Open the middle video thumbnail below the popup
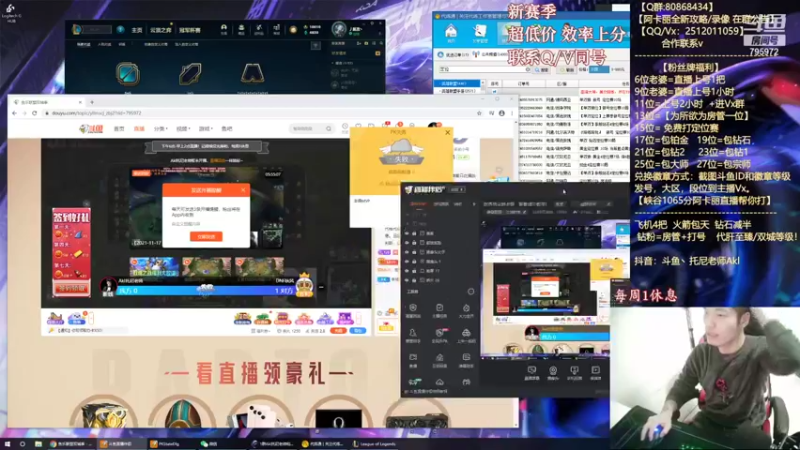800x450 pixels. 206,266
